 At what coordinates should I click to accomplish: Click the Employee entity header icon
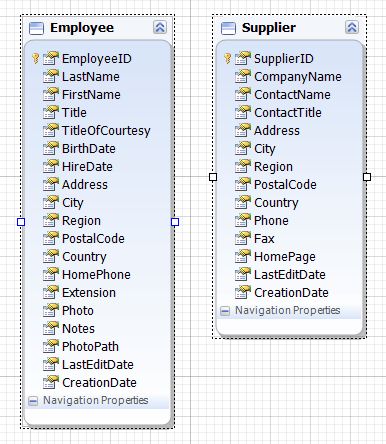(36, 28)
